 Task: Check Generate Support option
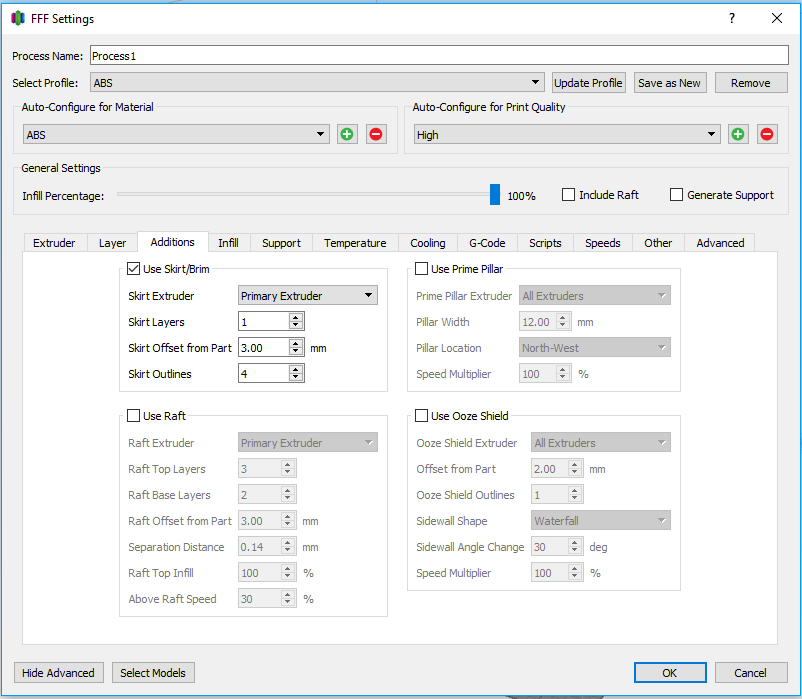click(676, 195)
